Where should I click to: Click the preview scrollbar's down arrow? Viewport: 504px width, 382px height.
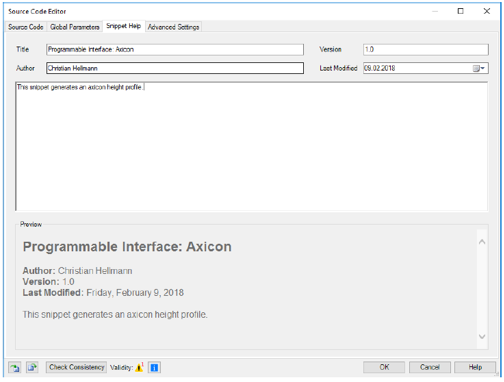point(482,337)
